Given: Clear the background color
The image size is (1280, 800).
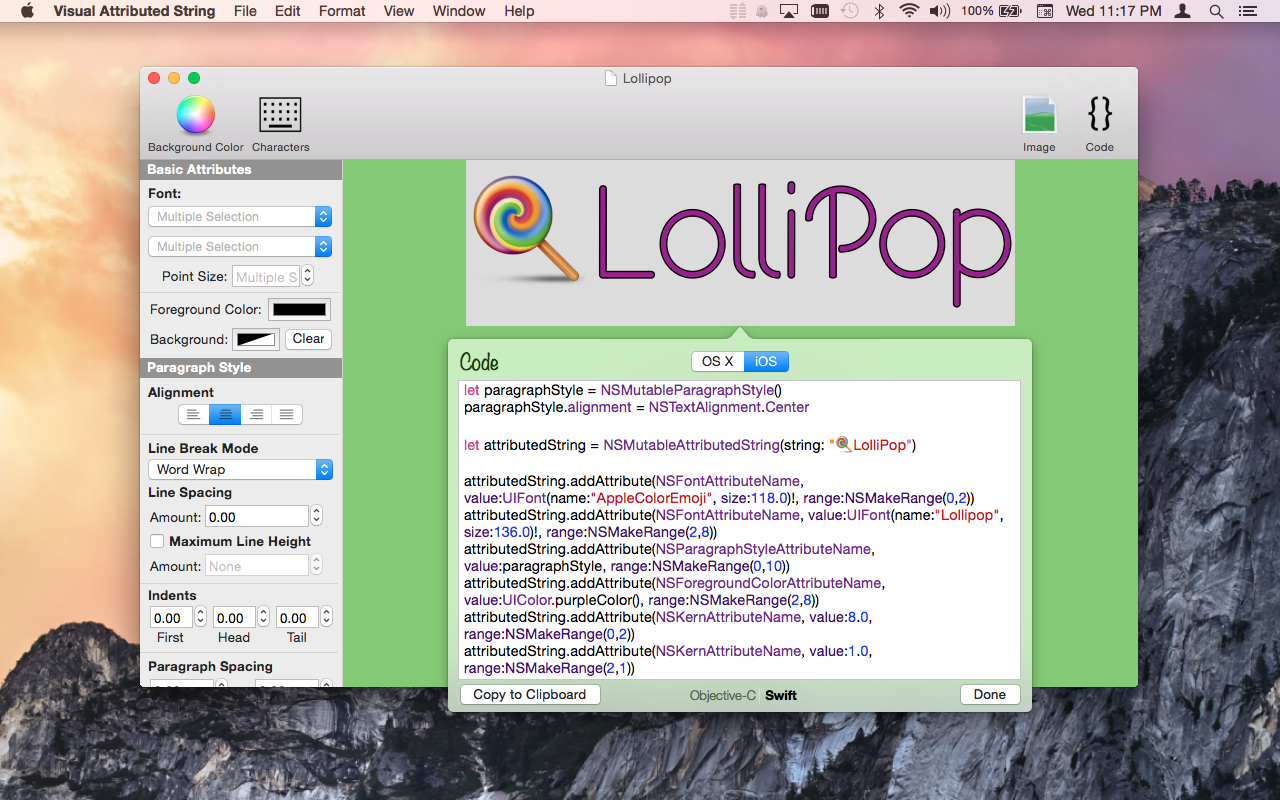Looking at the screenshot, I should [x=308, y=339].
